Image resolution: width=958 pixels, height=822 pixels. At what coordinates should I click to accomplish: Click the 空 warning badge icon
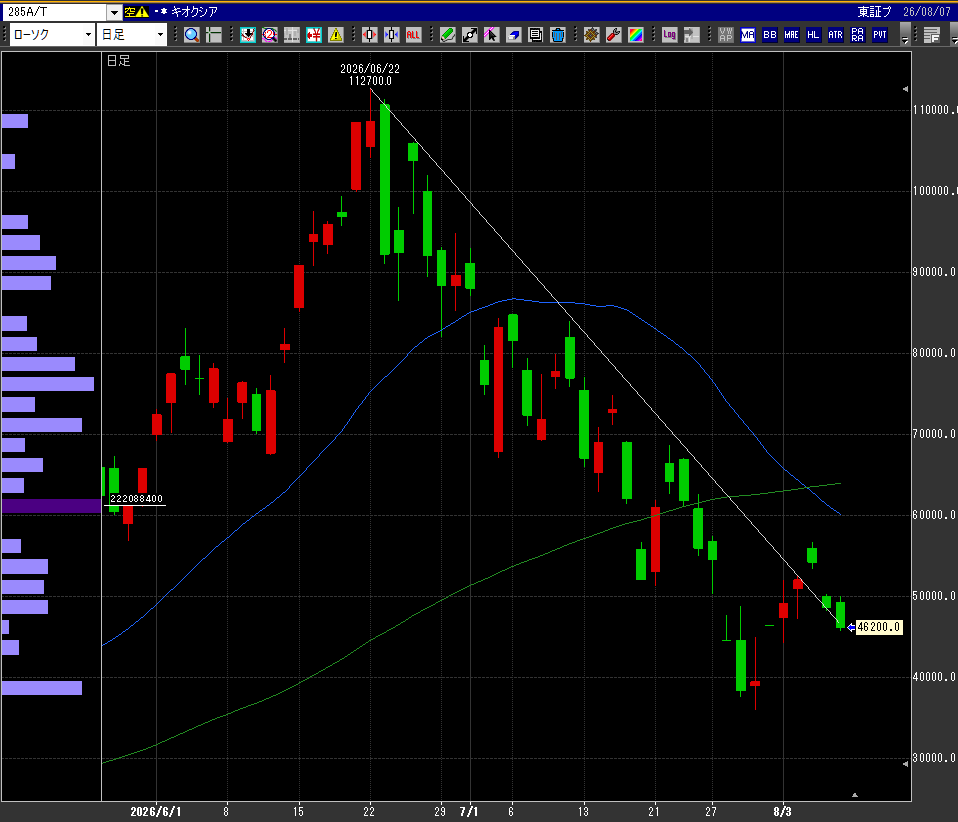tap(136, 12)
